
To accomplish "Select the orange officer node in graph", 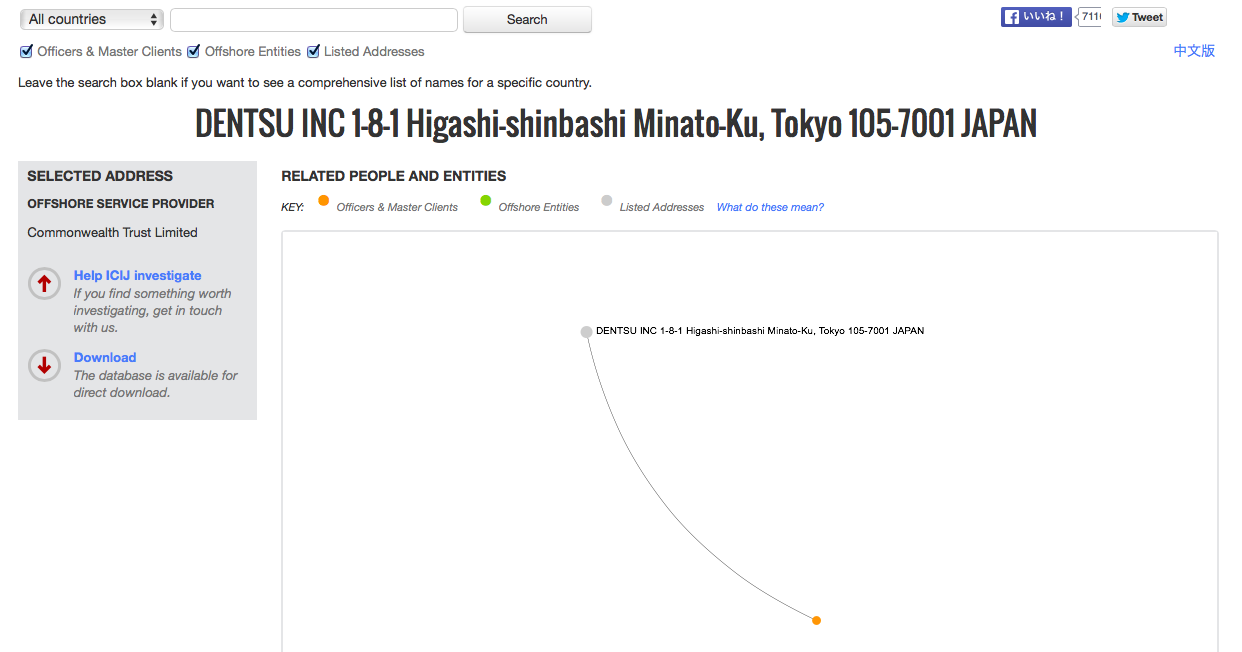I will pos(816,620).
